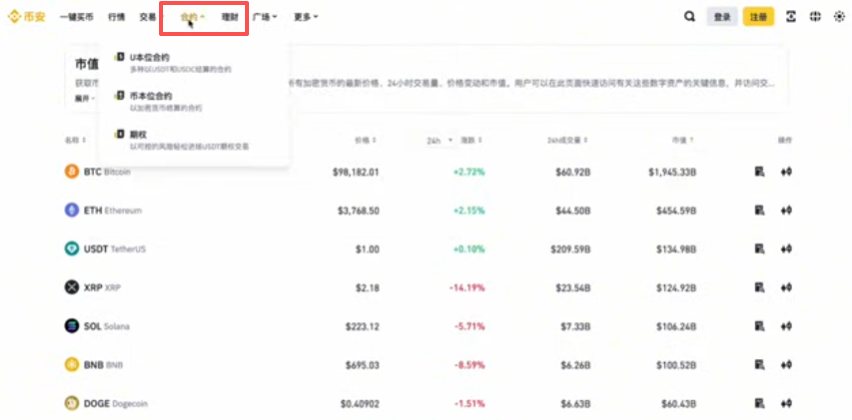Click the trade arrows icon for SOL
852x420 pixels.
coord(786,326)
